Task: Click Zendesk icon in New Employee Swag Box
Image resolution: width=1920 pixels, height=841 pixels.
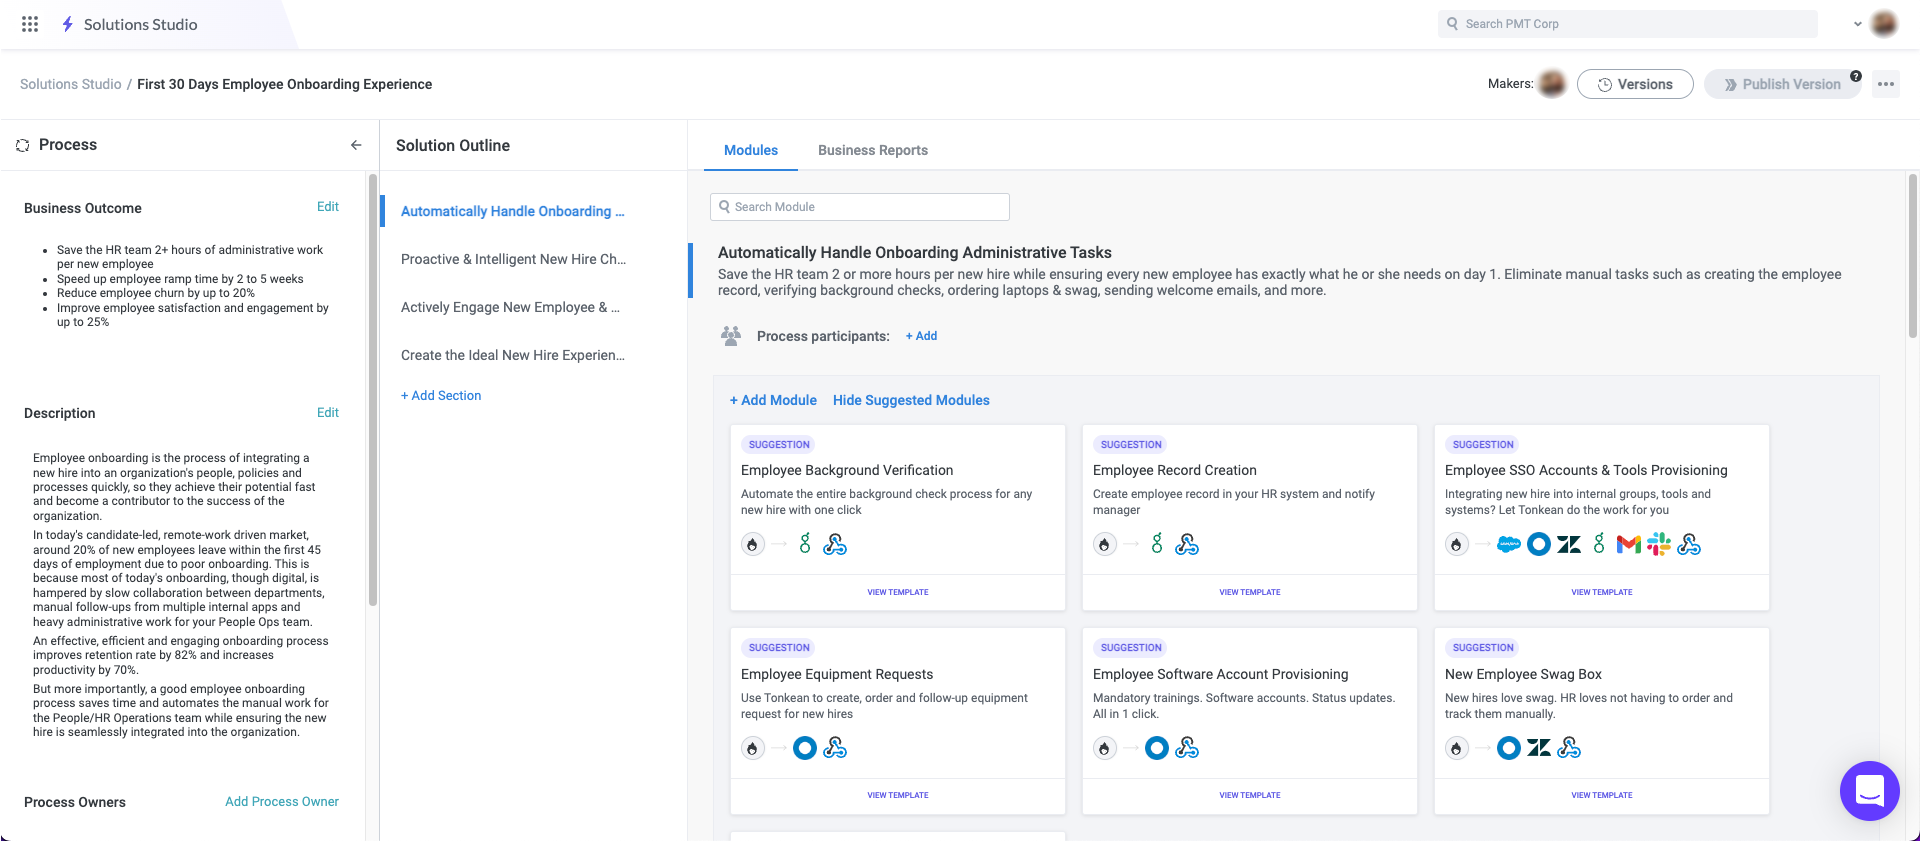Action: 1539,748
